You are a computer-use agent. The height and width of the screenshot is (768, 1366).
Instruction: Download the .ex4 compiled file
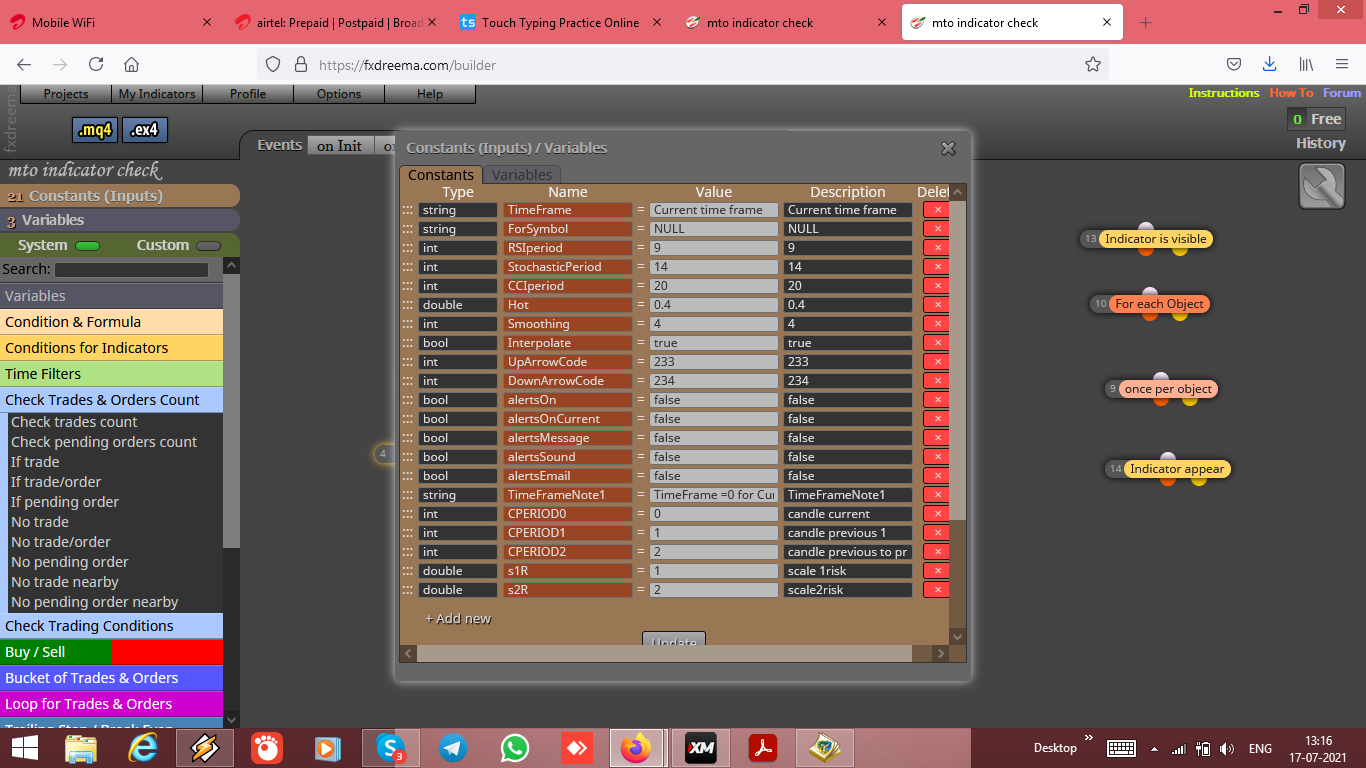point(145,130)
